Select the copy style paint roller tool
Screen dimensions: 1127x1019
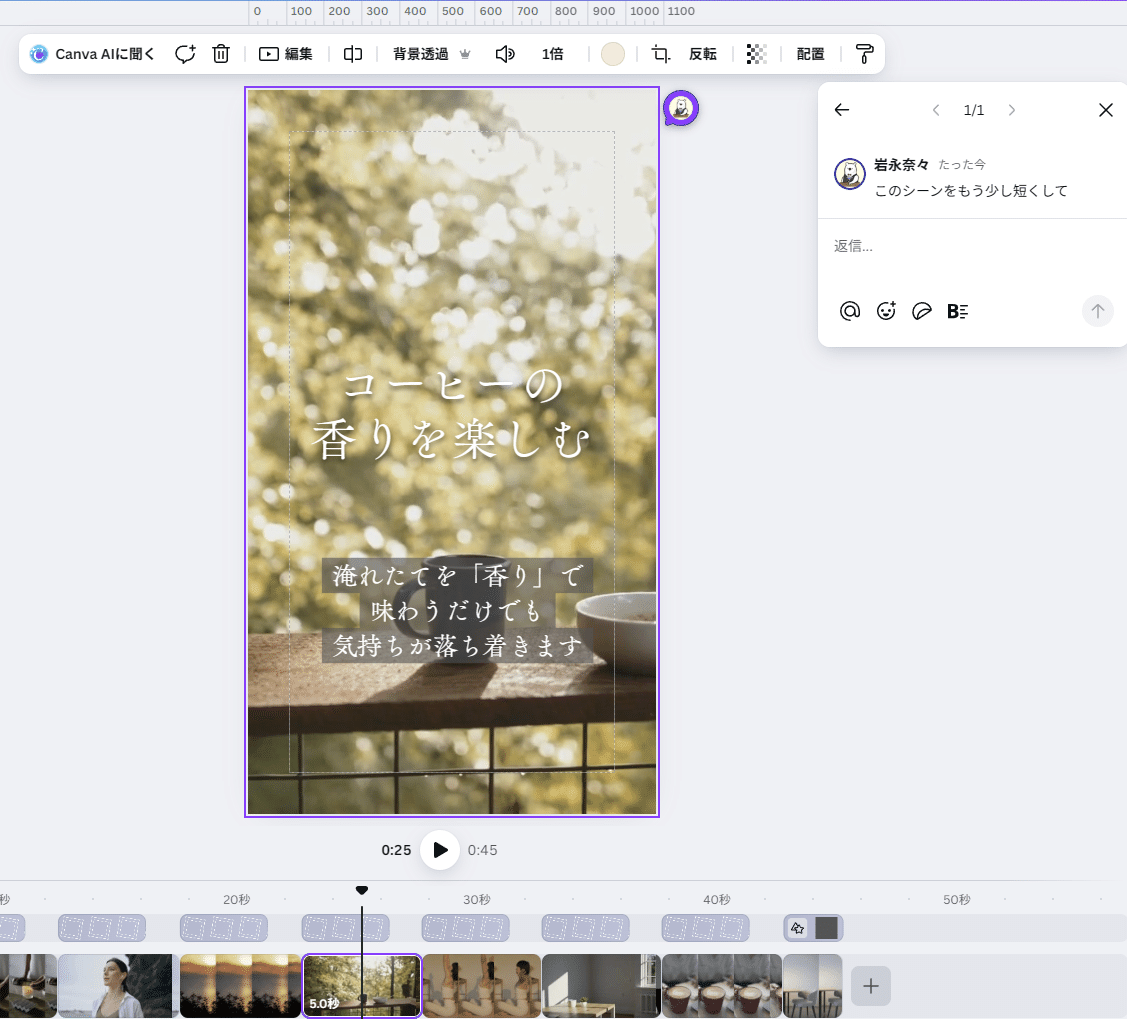click(x=864, y=54)
